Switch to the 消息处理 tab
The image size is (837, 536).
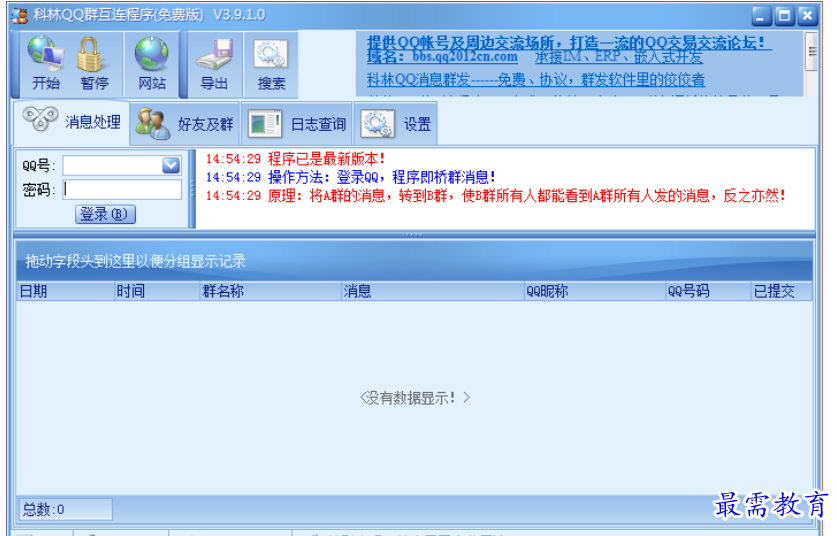(72, 122)
